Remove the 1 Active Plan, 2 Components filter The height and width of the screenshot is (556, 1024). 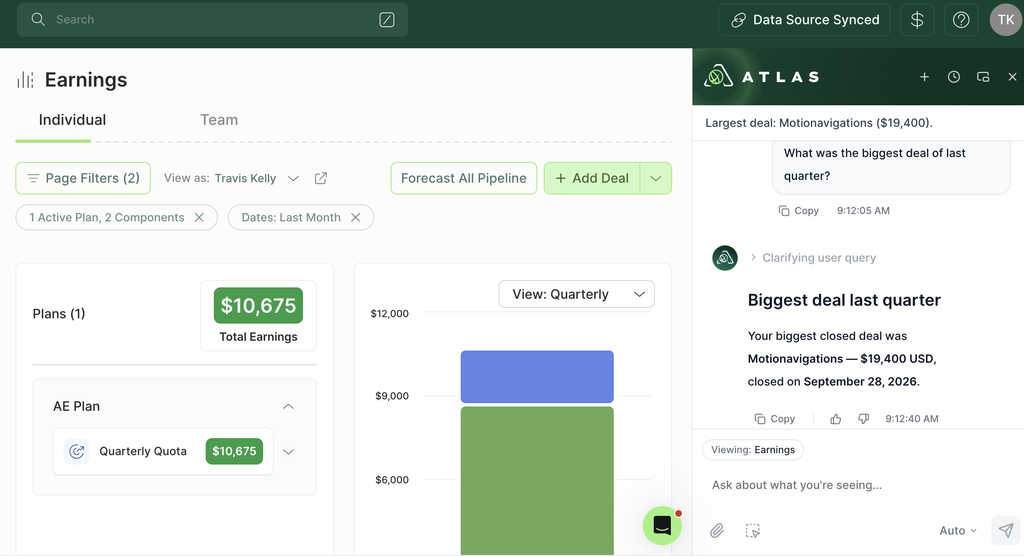click(199, 218)
